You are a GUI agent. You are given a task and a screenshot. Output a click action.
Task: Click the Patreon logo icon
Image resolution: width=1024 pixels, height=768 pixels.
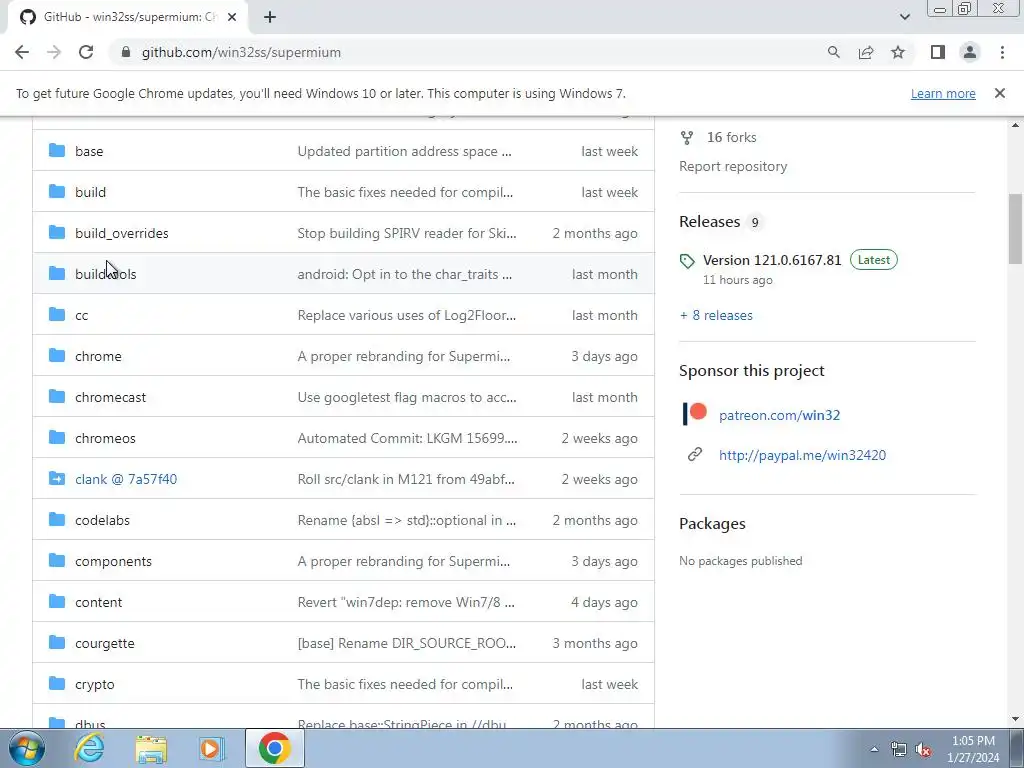coord(695,413)
